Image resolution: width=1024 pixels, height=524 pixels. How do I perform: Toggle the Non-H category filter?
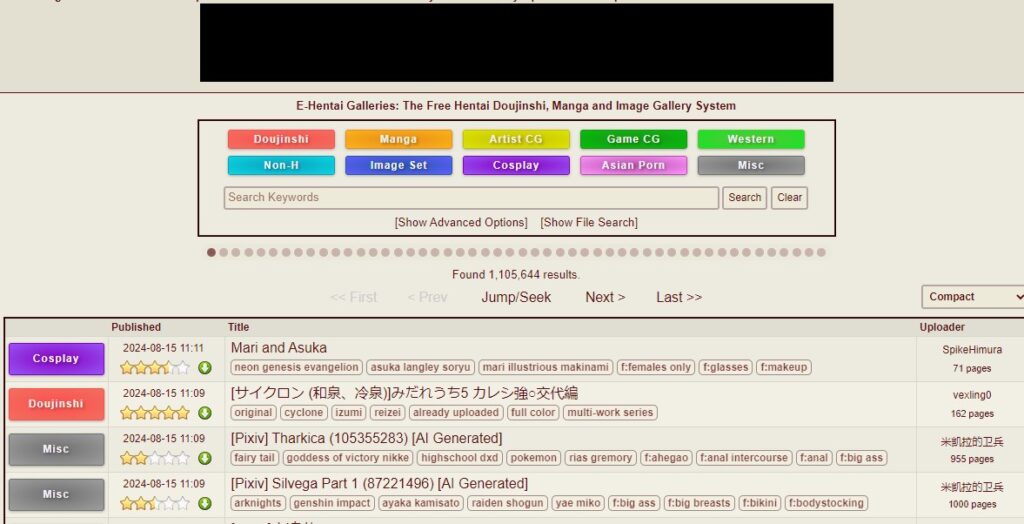[281, 165]
